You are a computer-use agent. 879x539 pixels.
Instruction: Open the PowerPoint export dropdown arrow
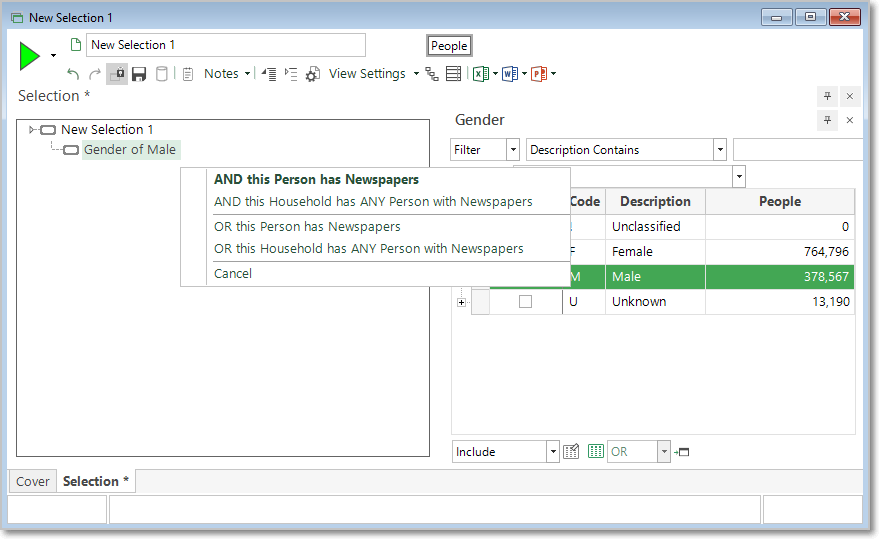click(553, 74)
